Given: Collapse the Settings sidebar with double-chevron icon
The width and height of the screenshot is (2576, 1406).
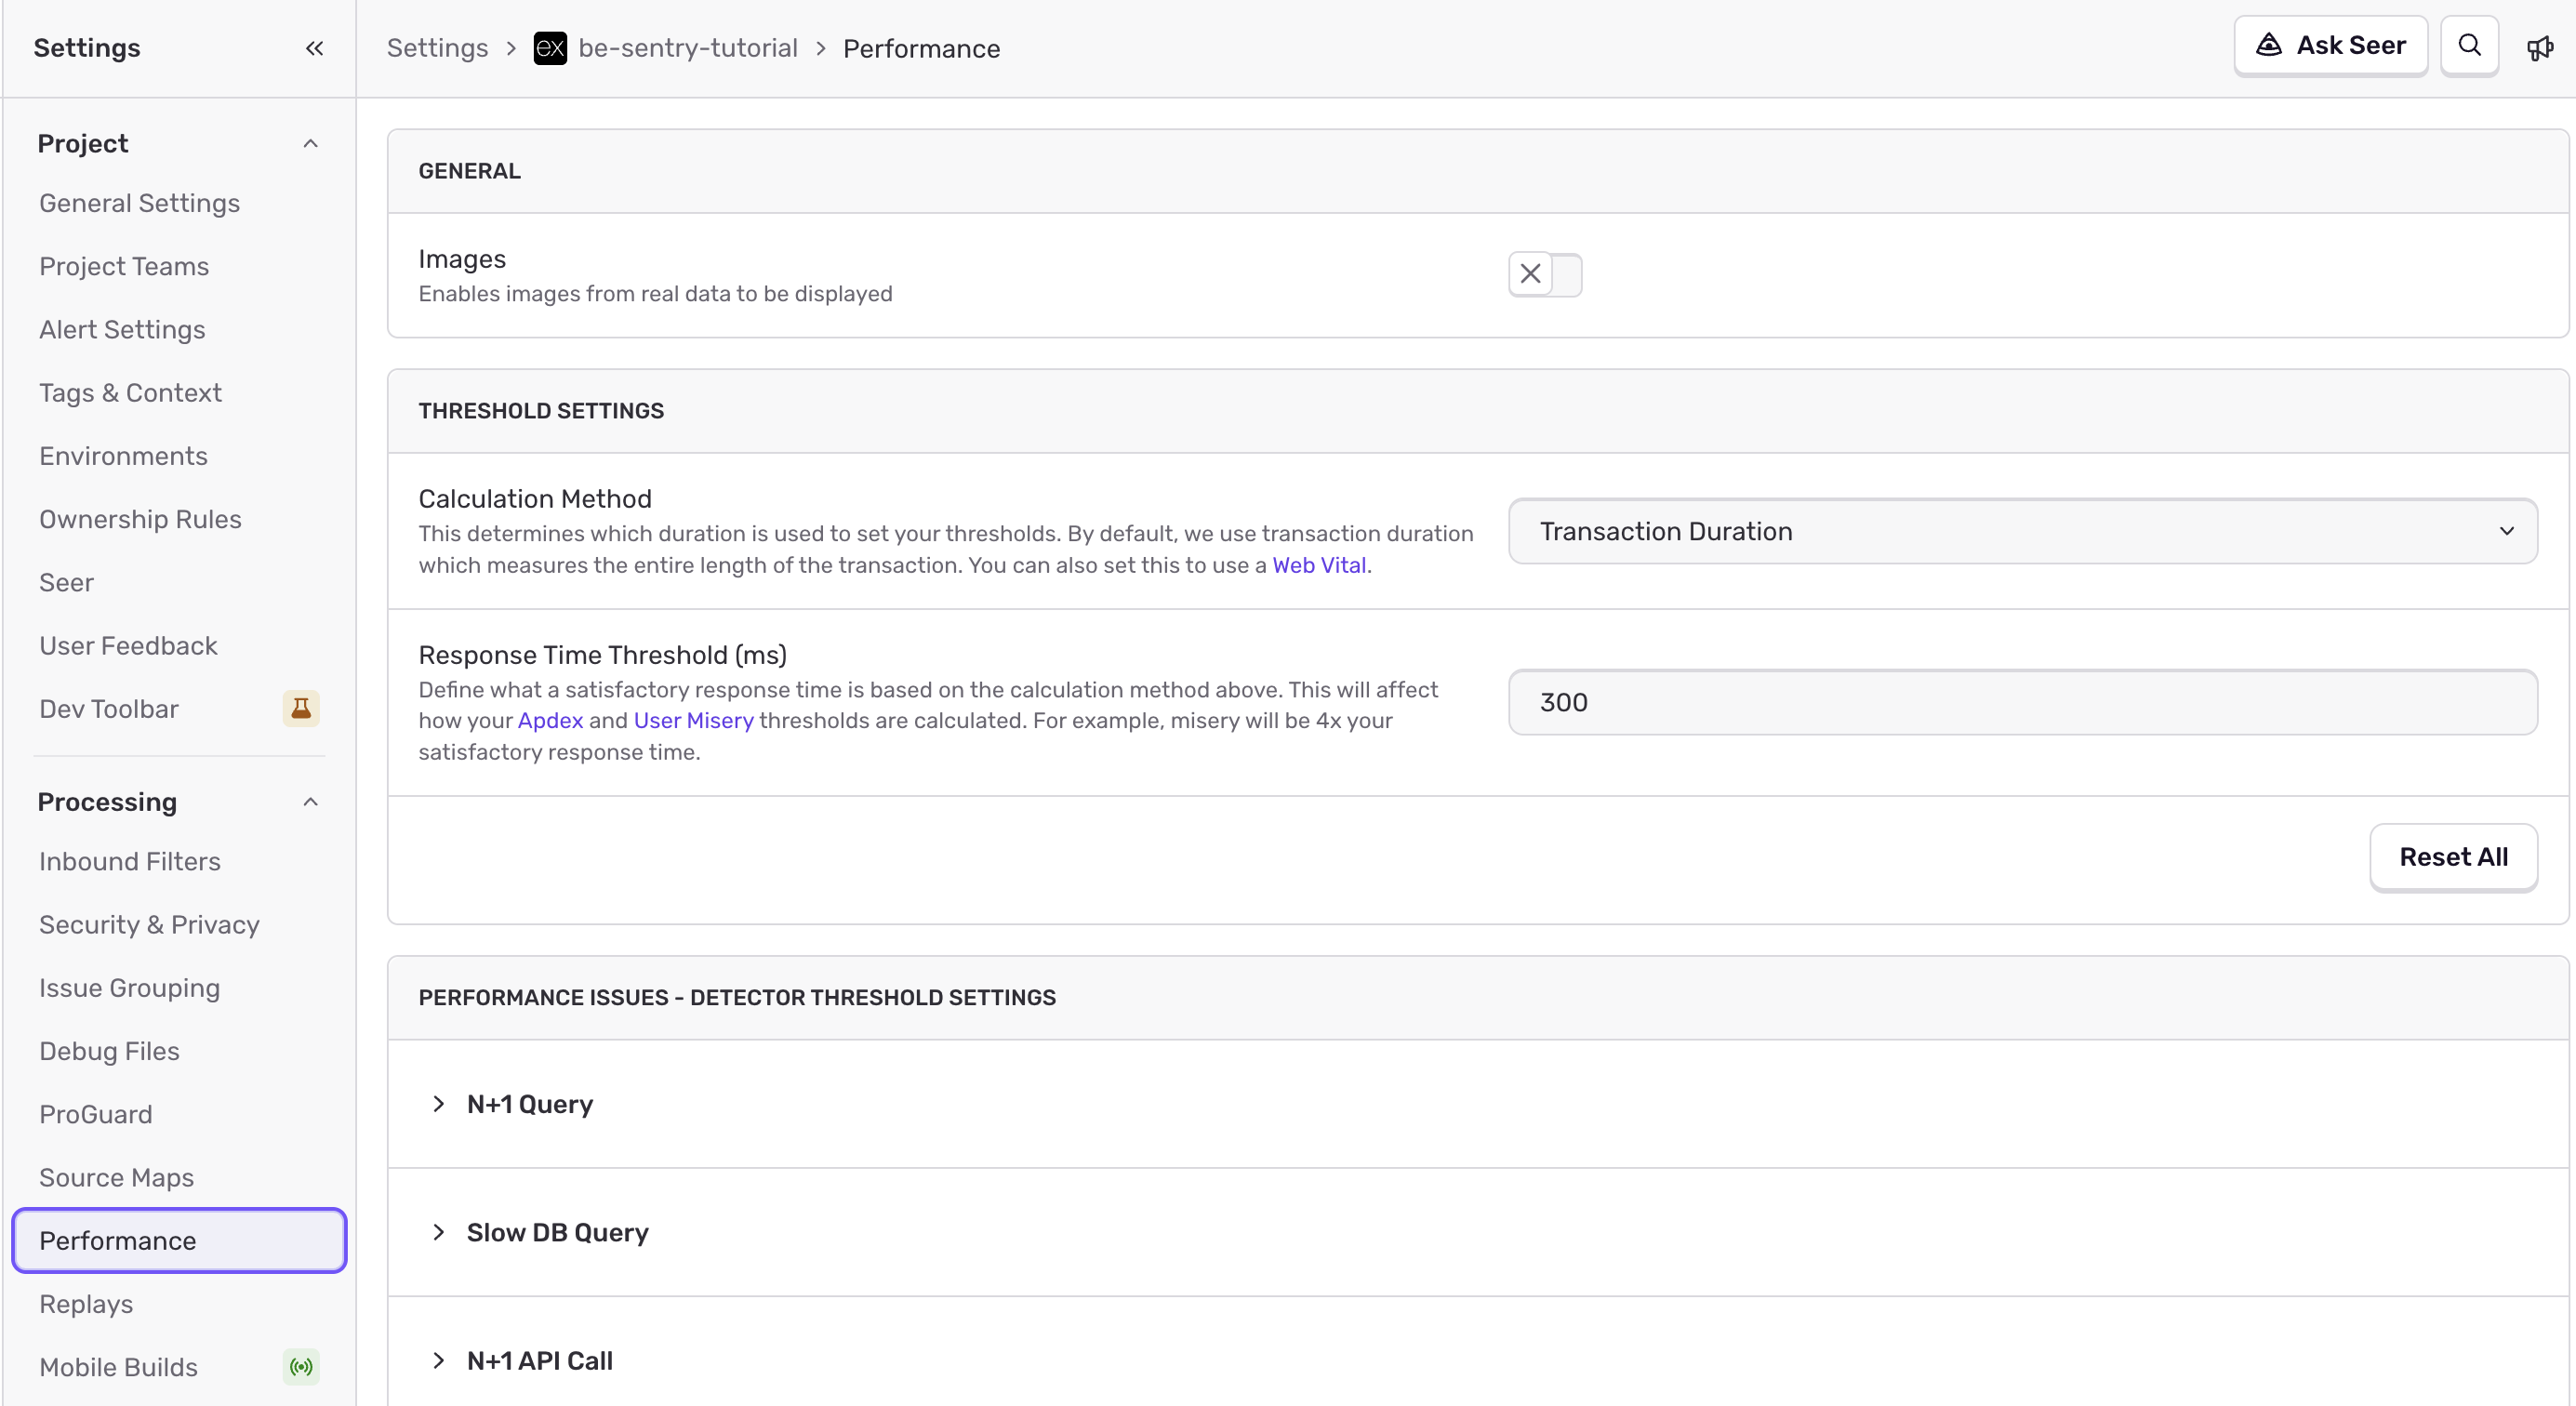Looking at the screenshot, I should click(x=314, y=48).
